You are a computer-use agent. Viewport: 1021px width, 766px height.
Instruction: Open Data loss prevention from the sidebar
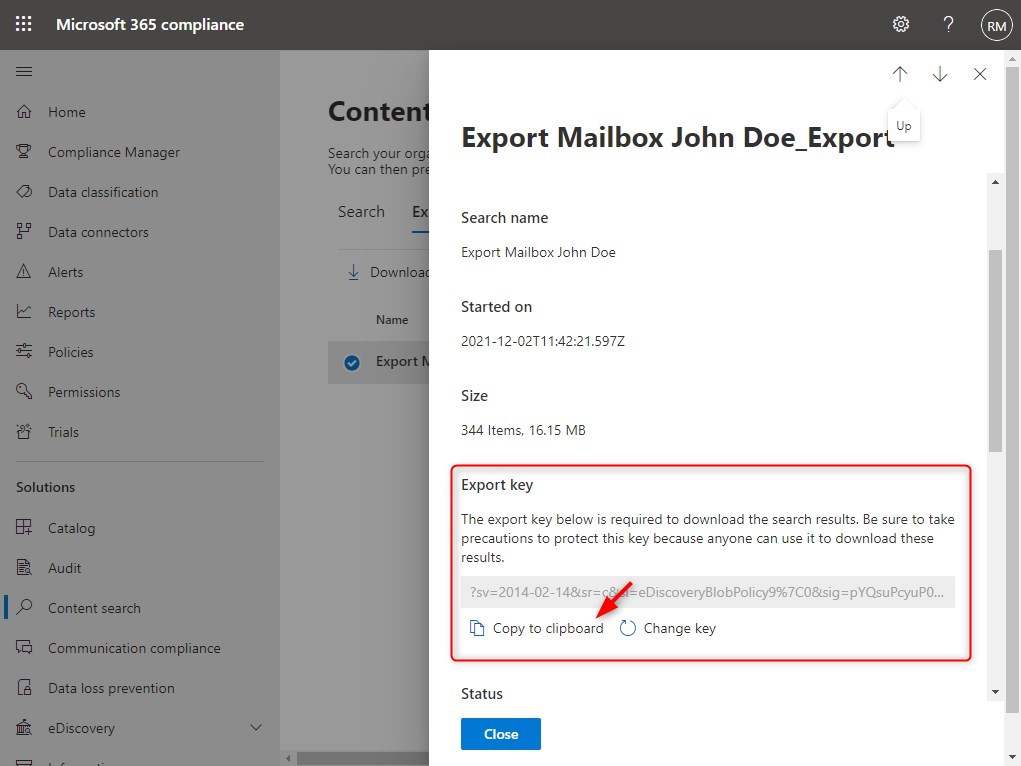(x=111, y=688)
